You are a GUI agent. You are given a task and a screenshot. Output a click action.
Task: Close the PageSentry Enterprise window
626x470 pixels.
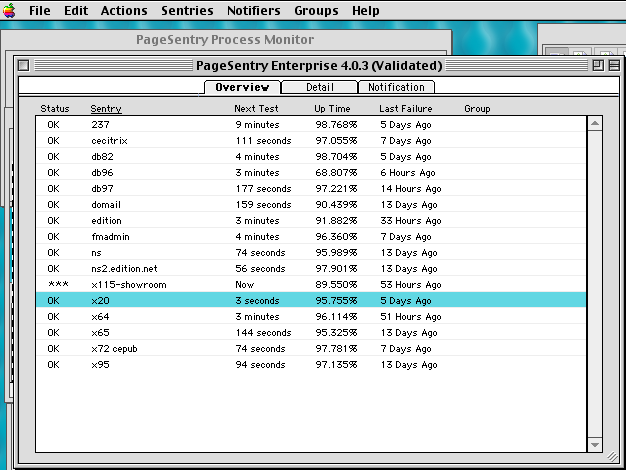pos(24,65)
